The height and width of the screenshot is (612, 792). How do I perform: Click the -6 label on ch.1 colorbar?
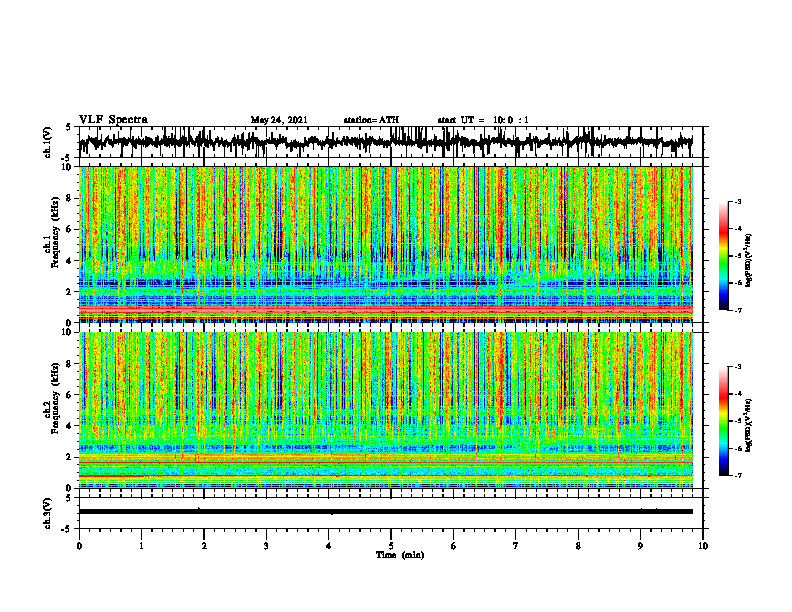coord(738,283)
